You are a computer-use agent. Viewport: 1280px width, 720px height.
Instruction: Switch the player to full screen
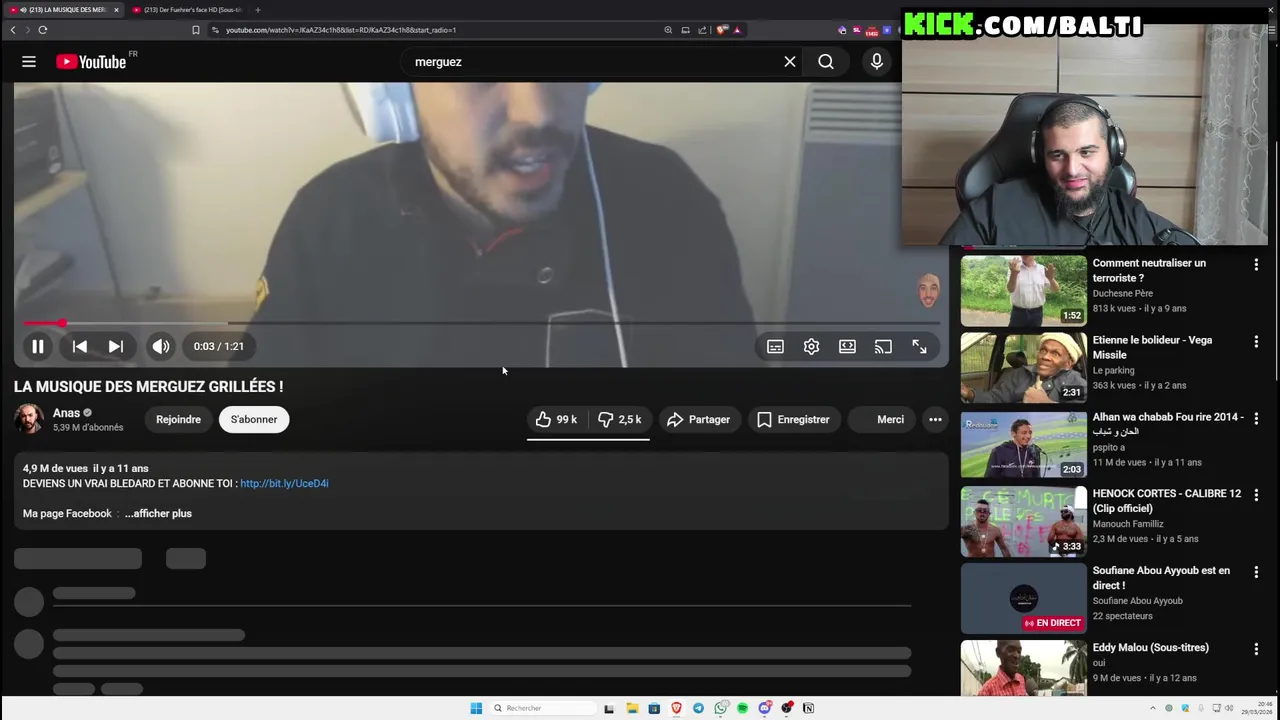(x=919, y=347)
